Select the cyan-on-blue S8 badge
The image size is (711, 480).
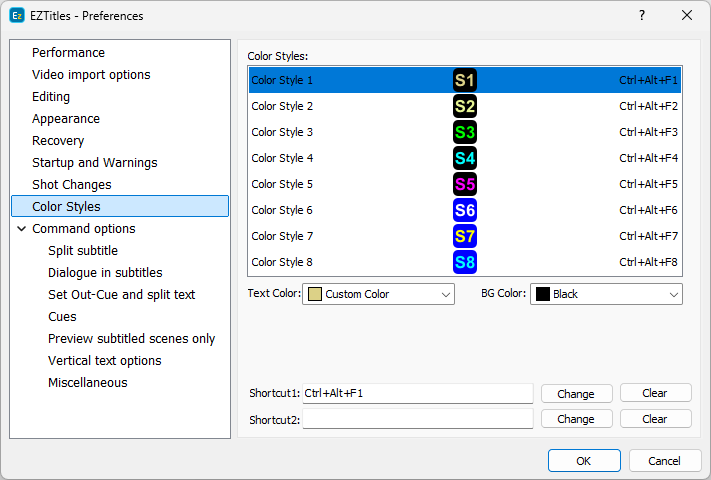pyautogui.click(x=465, y=262)
